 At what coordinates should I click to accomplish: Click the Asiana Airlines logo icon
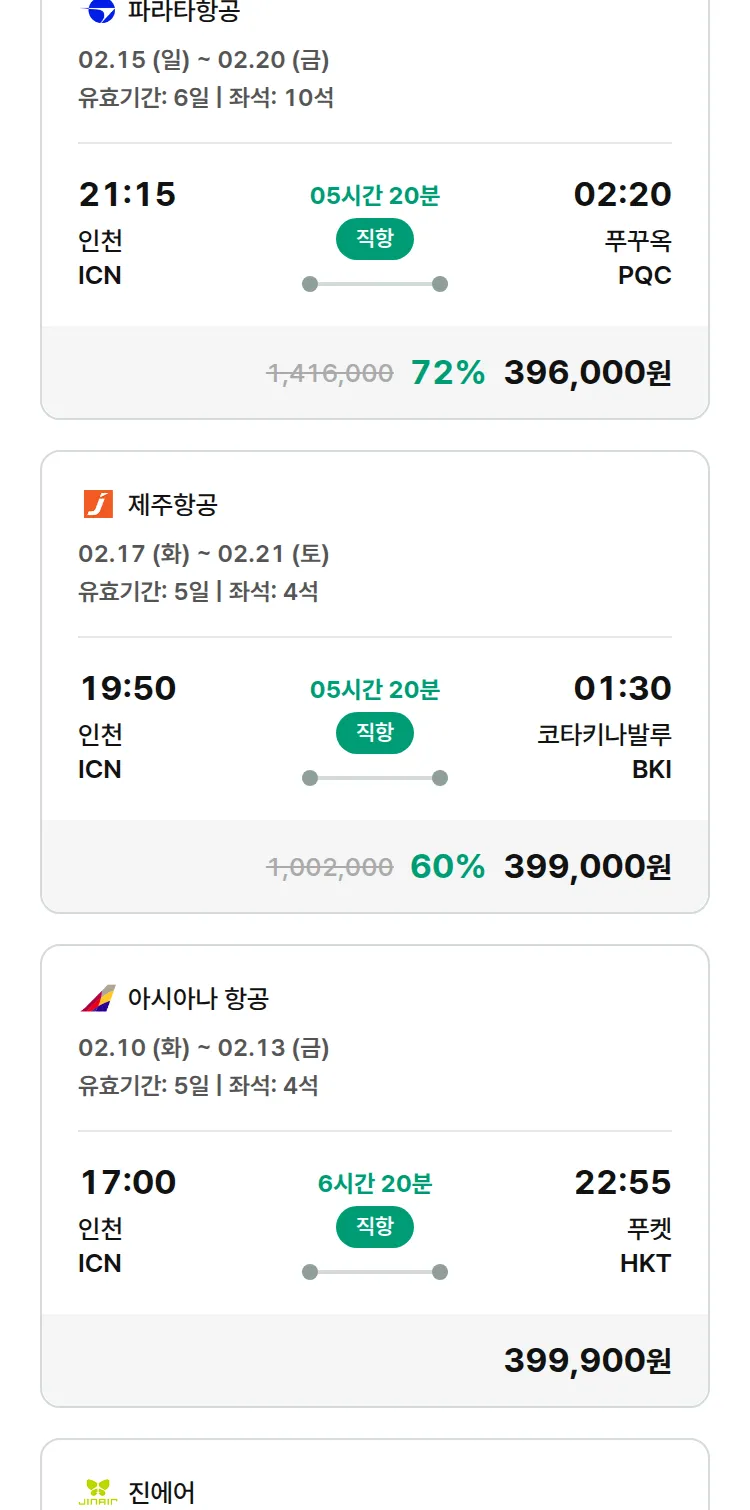[x=98, y=998]
